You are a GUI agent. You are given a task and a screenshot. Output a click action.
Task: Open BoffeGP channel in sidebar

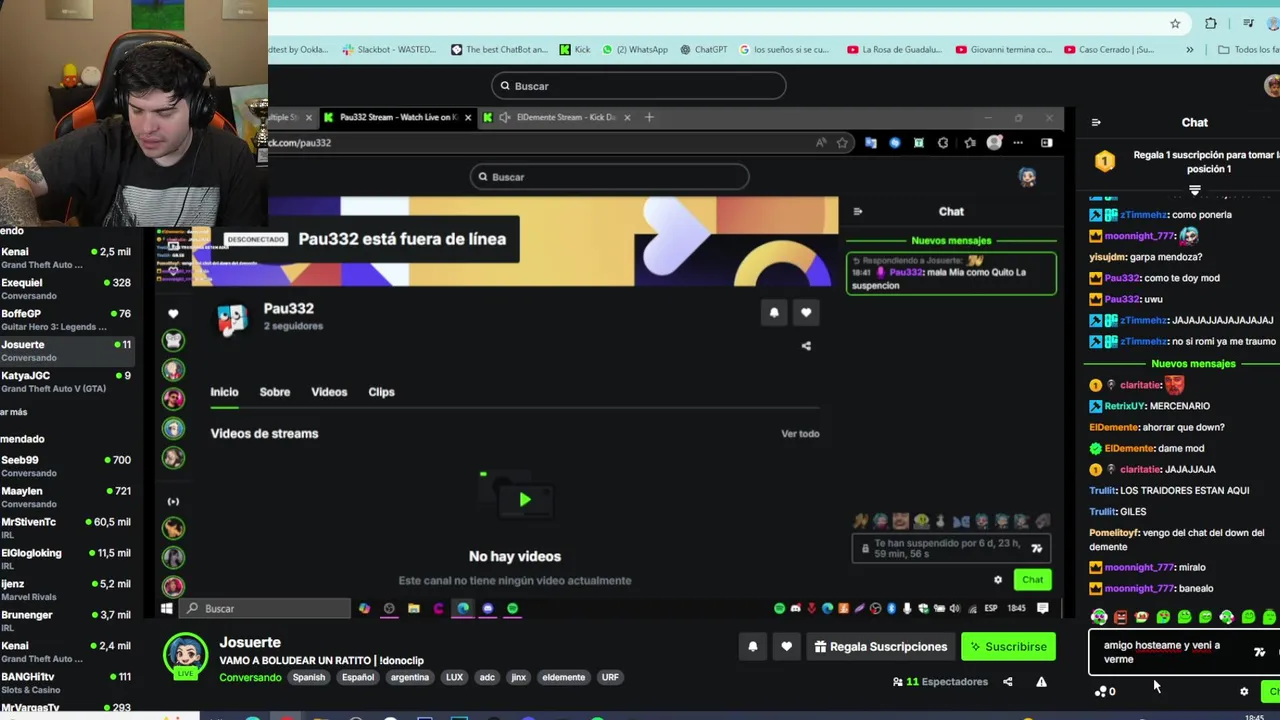65,320
